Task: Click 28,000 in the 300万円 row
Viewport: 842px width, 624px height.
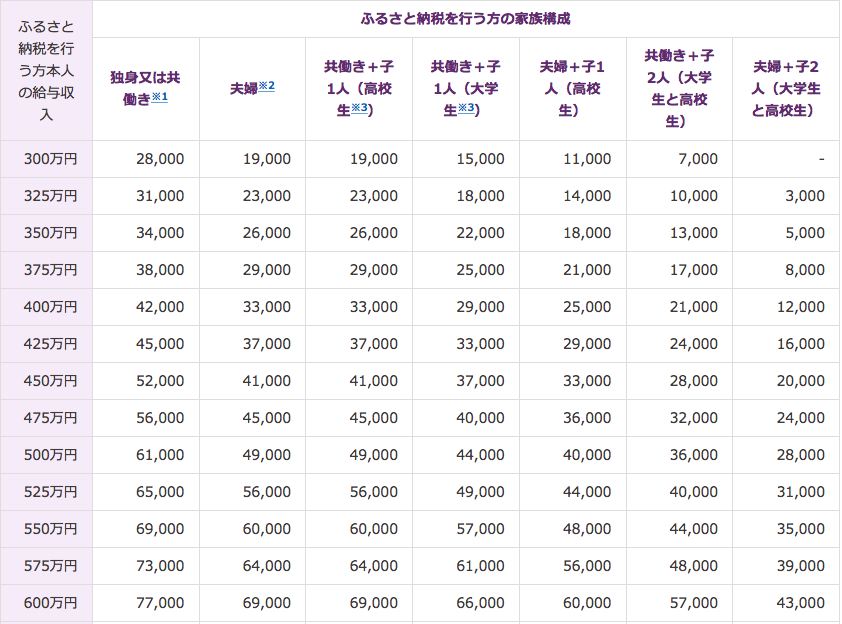Action: [160, 159]
